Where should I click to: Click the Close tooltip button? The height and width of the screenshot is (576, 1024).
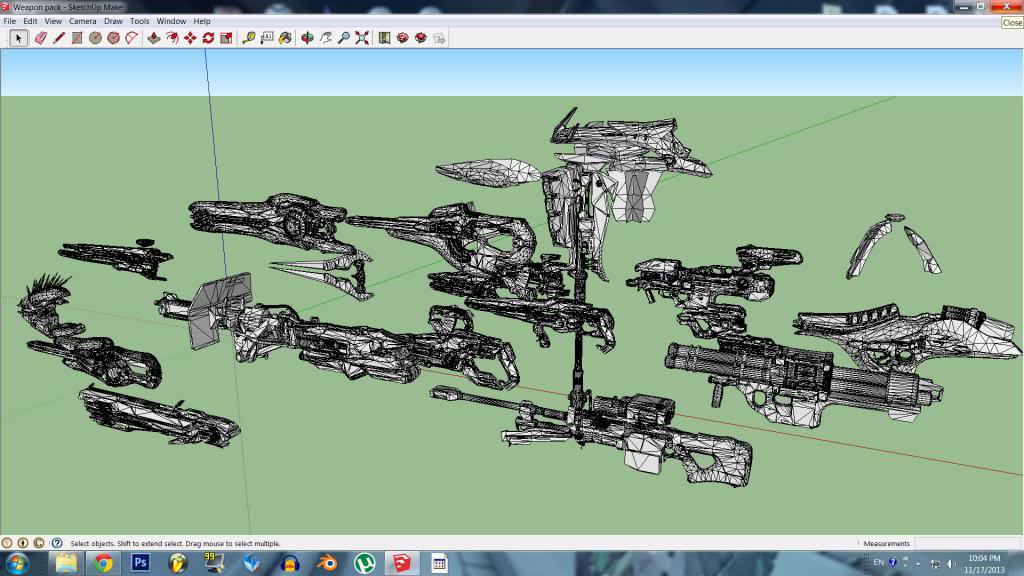coord(1012,23)
